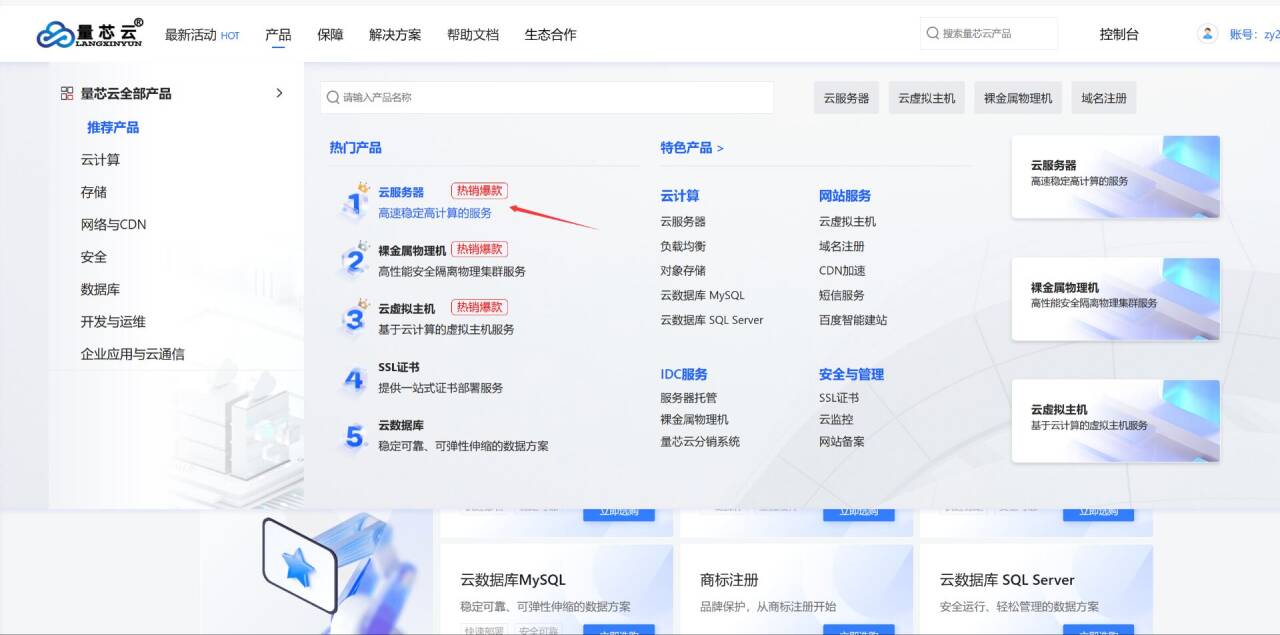Expand 量芯云全部产品 with the chevron arrow
Image resolution: width=1280 pixels, height=635 pixels.
click(279, 93)
